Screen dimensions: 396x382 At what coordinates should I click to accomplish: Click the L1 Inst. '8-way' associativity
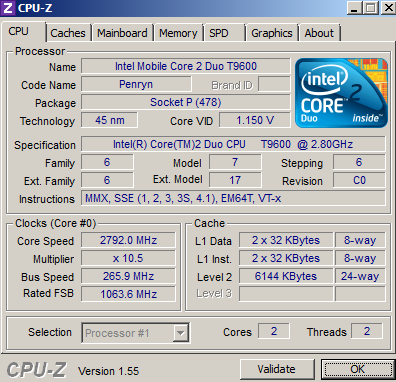(x=360, y=258)
